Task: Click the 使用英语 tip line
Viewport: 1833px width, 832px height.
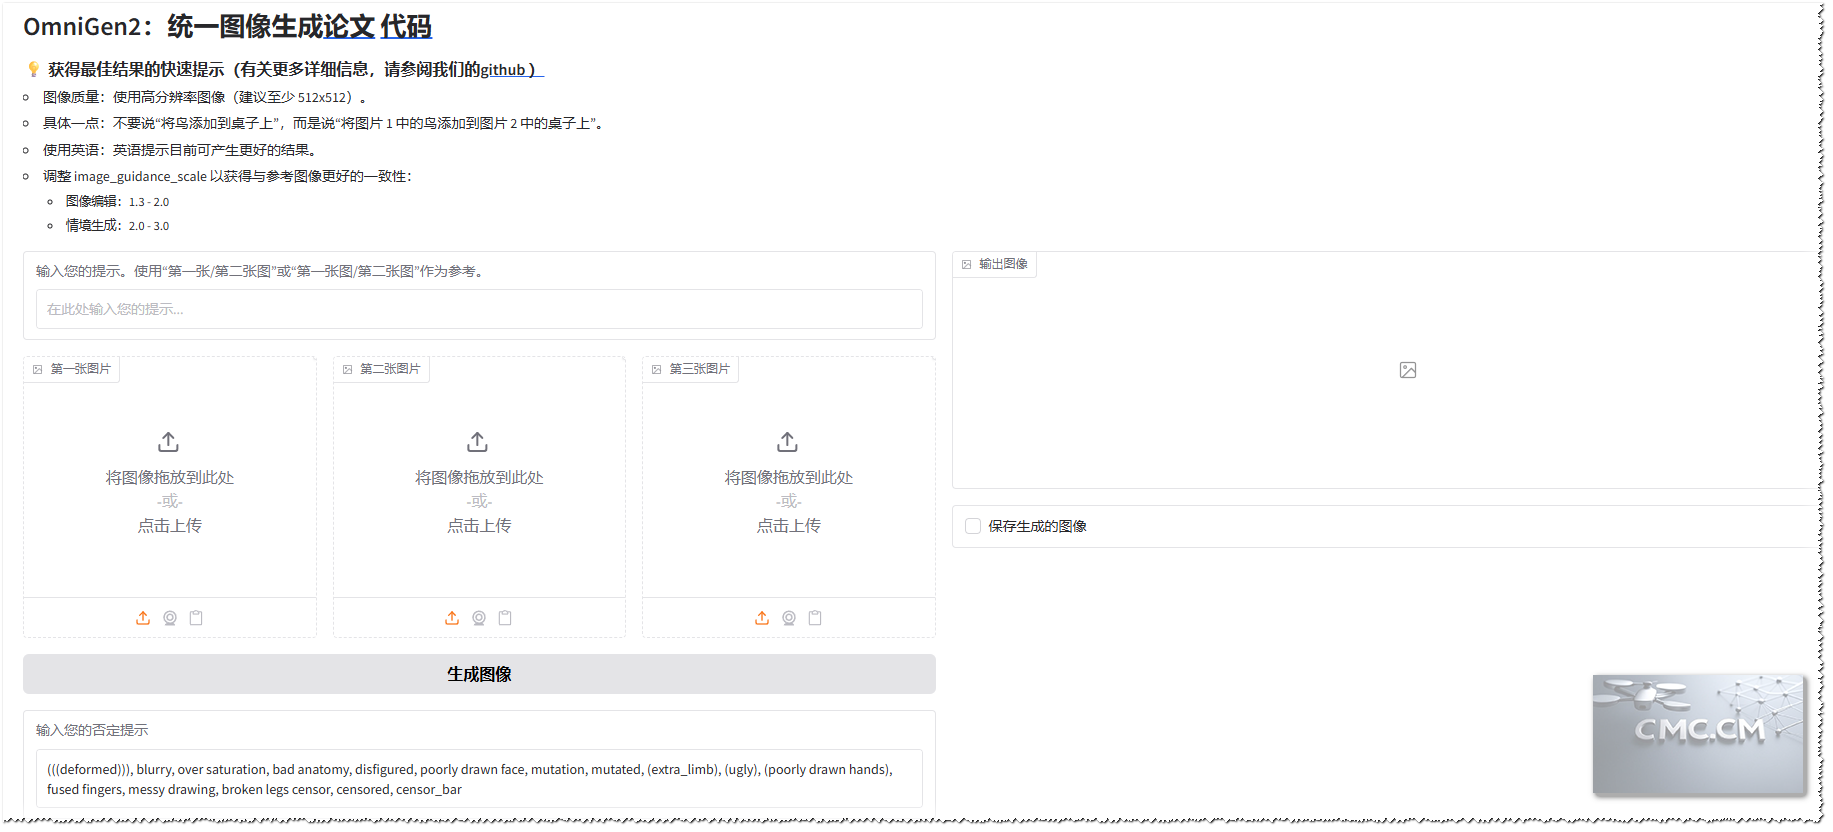Action: click(x=182, y=150)
